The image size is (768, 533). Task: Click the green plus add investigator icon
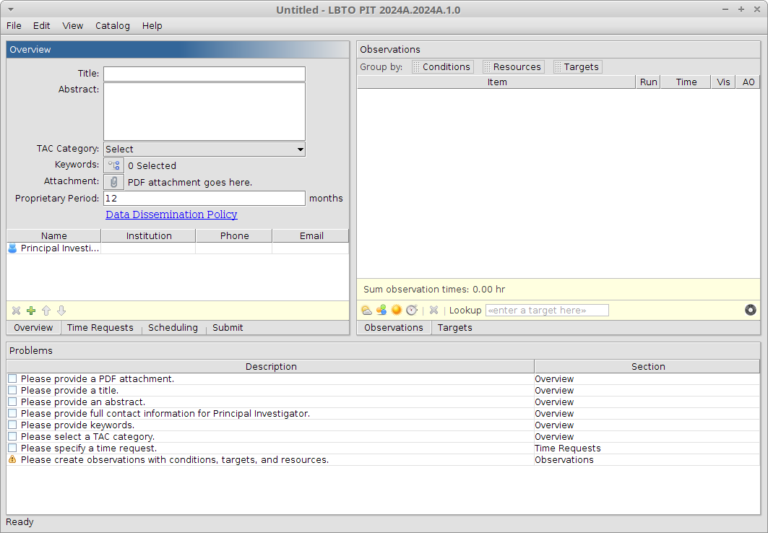click(x=31, y=311)
